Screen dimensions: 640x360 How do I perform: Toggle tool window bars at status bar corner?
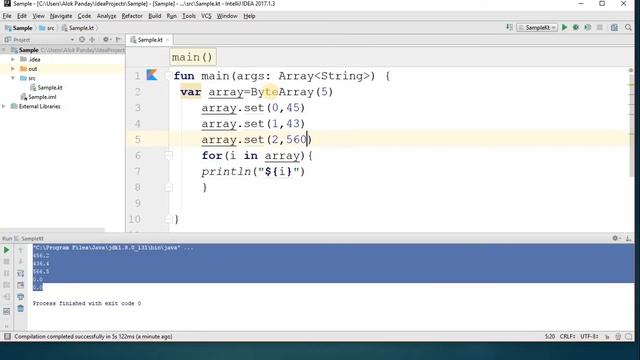point(7,336)
